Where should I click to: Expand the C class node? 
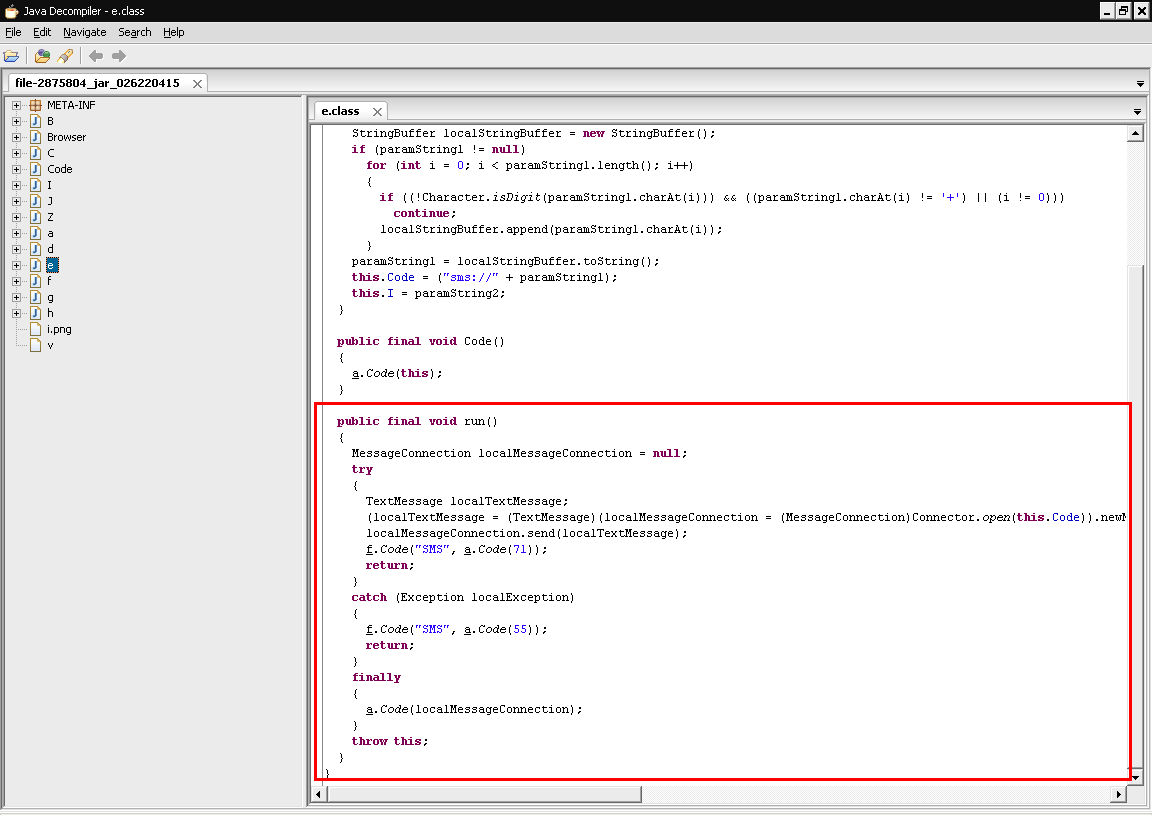(x=16, y=153)
